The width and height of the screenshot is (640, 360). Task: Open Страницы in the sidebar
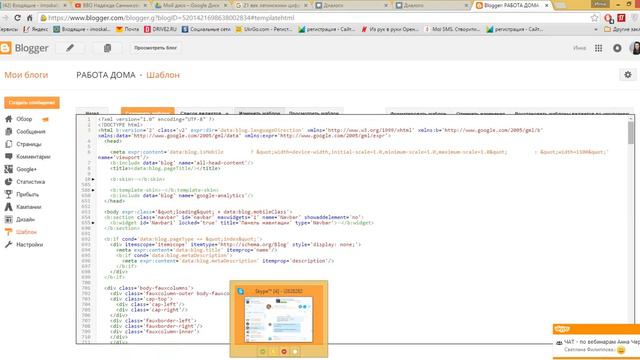click(29, 144)
